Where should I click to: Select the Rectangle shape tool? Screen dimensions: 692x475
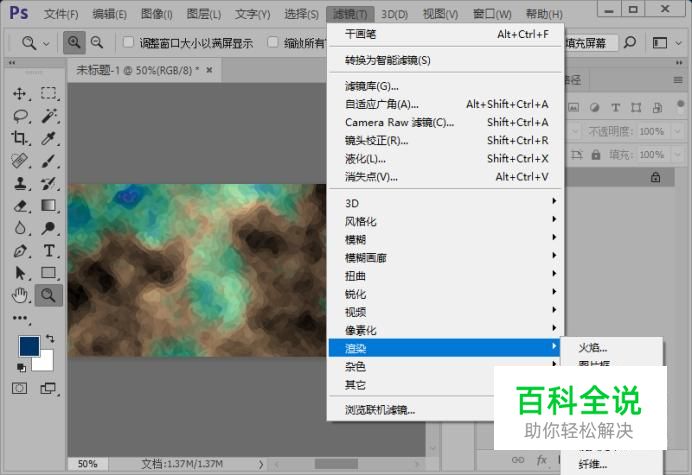pyautogui.click(x=49, y=273)
